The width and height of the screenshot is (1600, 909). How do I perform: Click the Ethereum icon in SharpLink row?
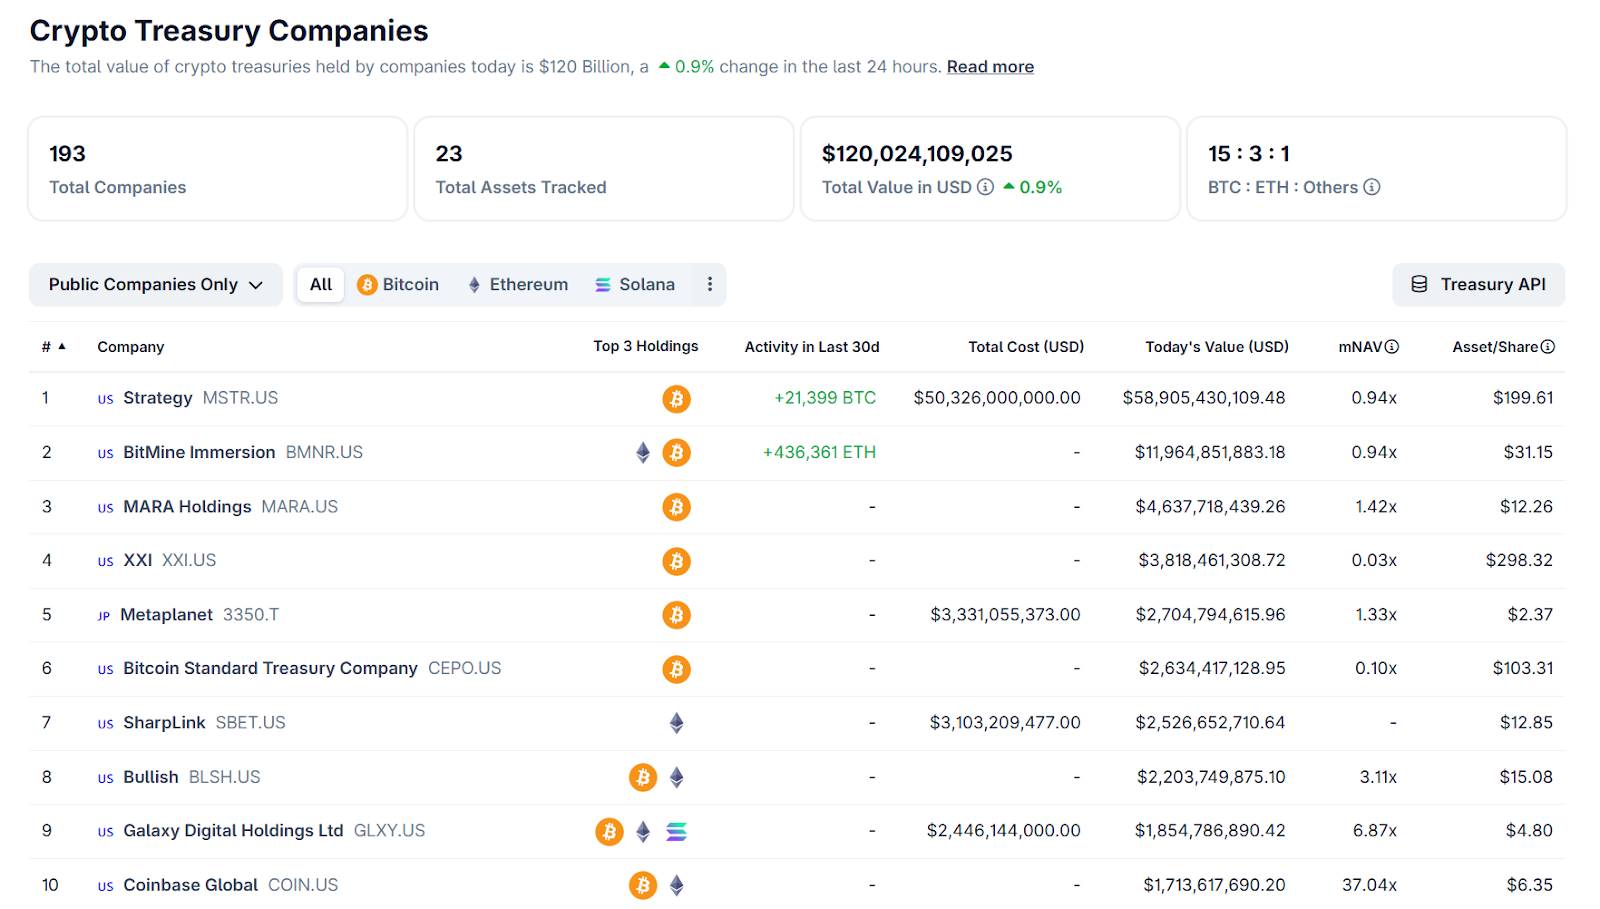pos(676,723)
